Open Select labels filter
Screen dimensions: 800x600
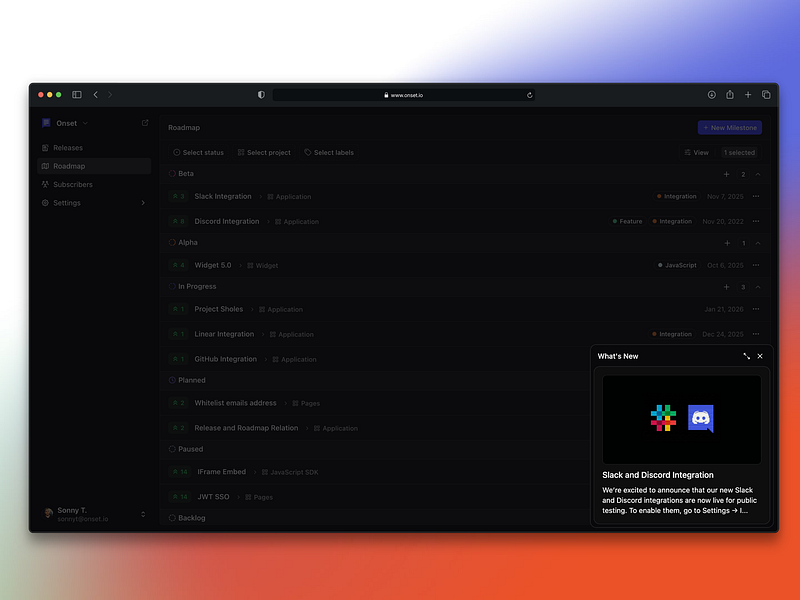(x=329, y=153)
